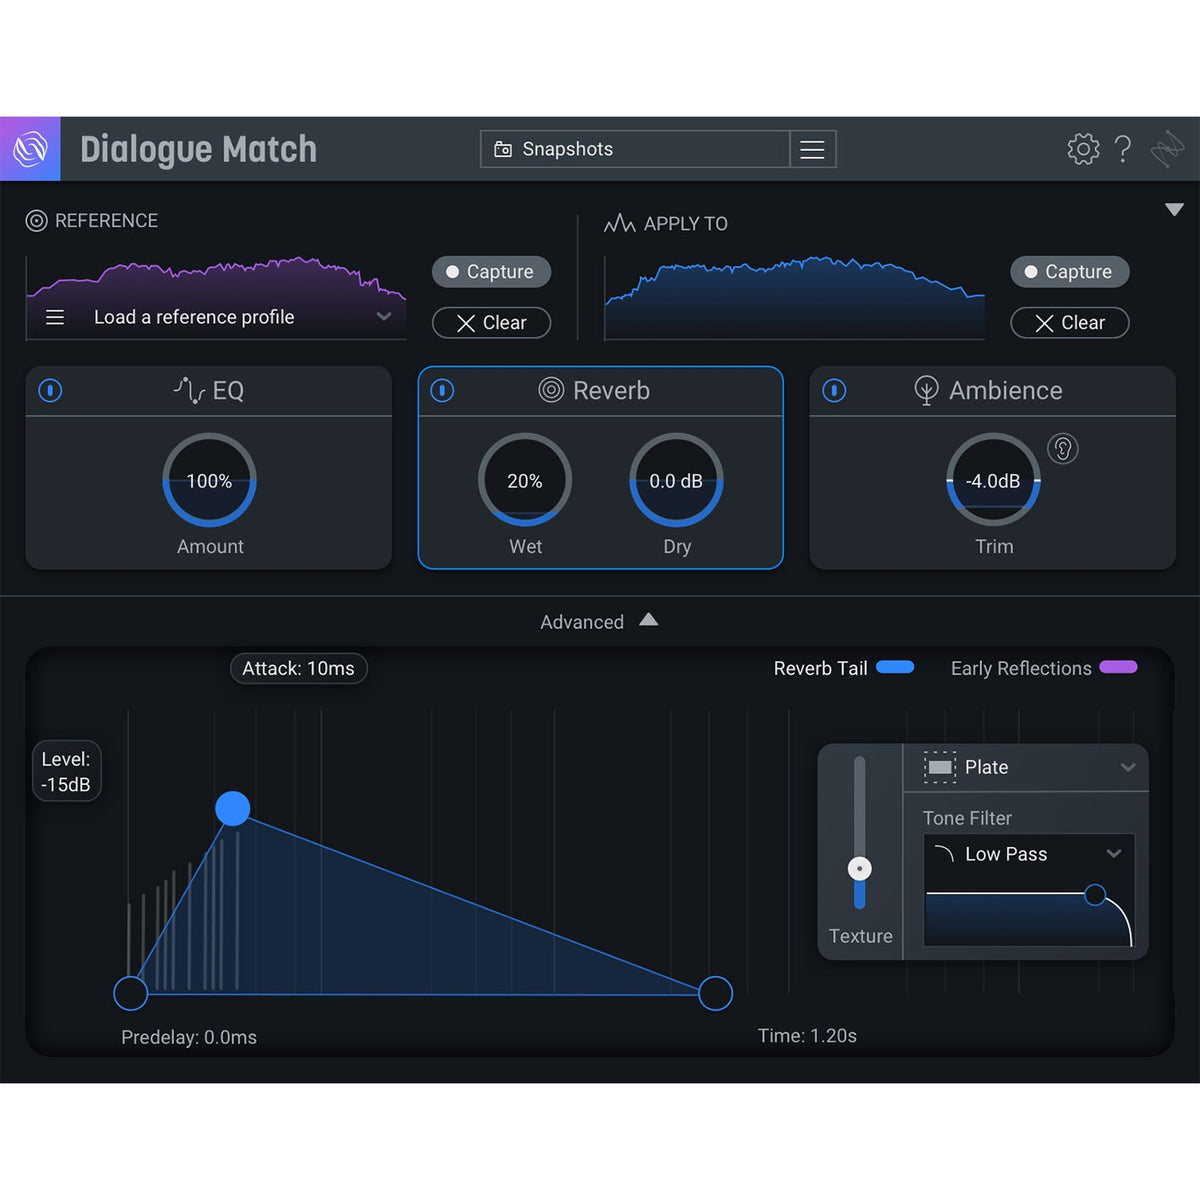Image resolution: width=1200 pixels, height=1200 pixels.
Task: Open the Low Pass tone filter dropdown
Action: [1114, 854]
